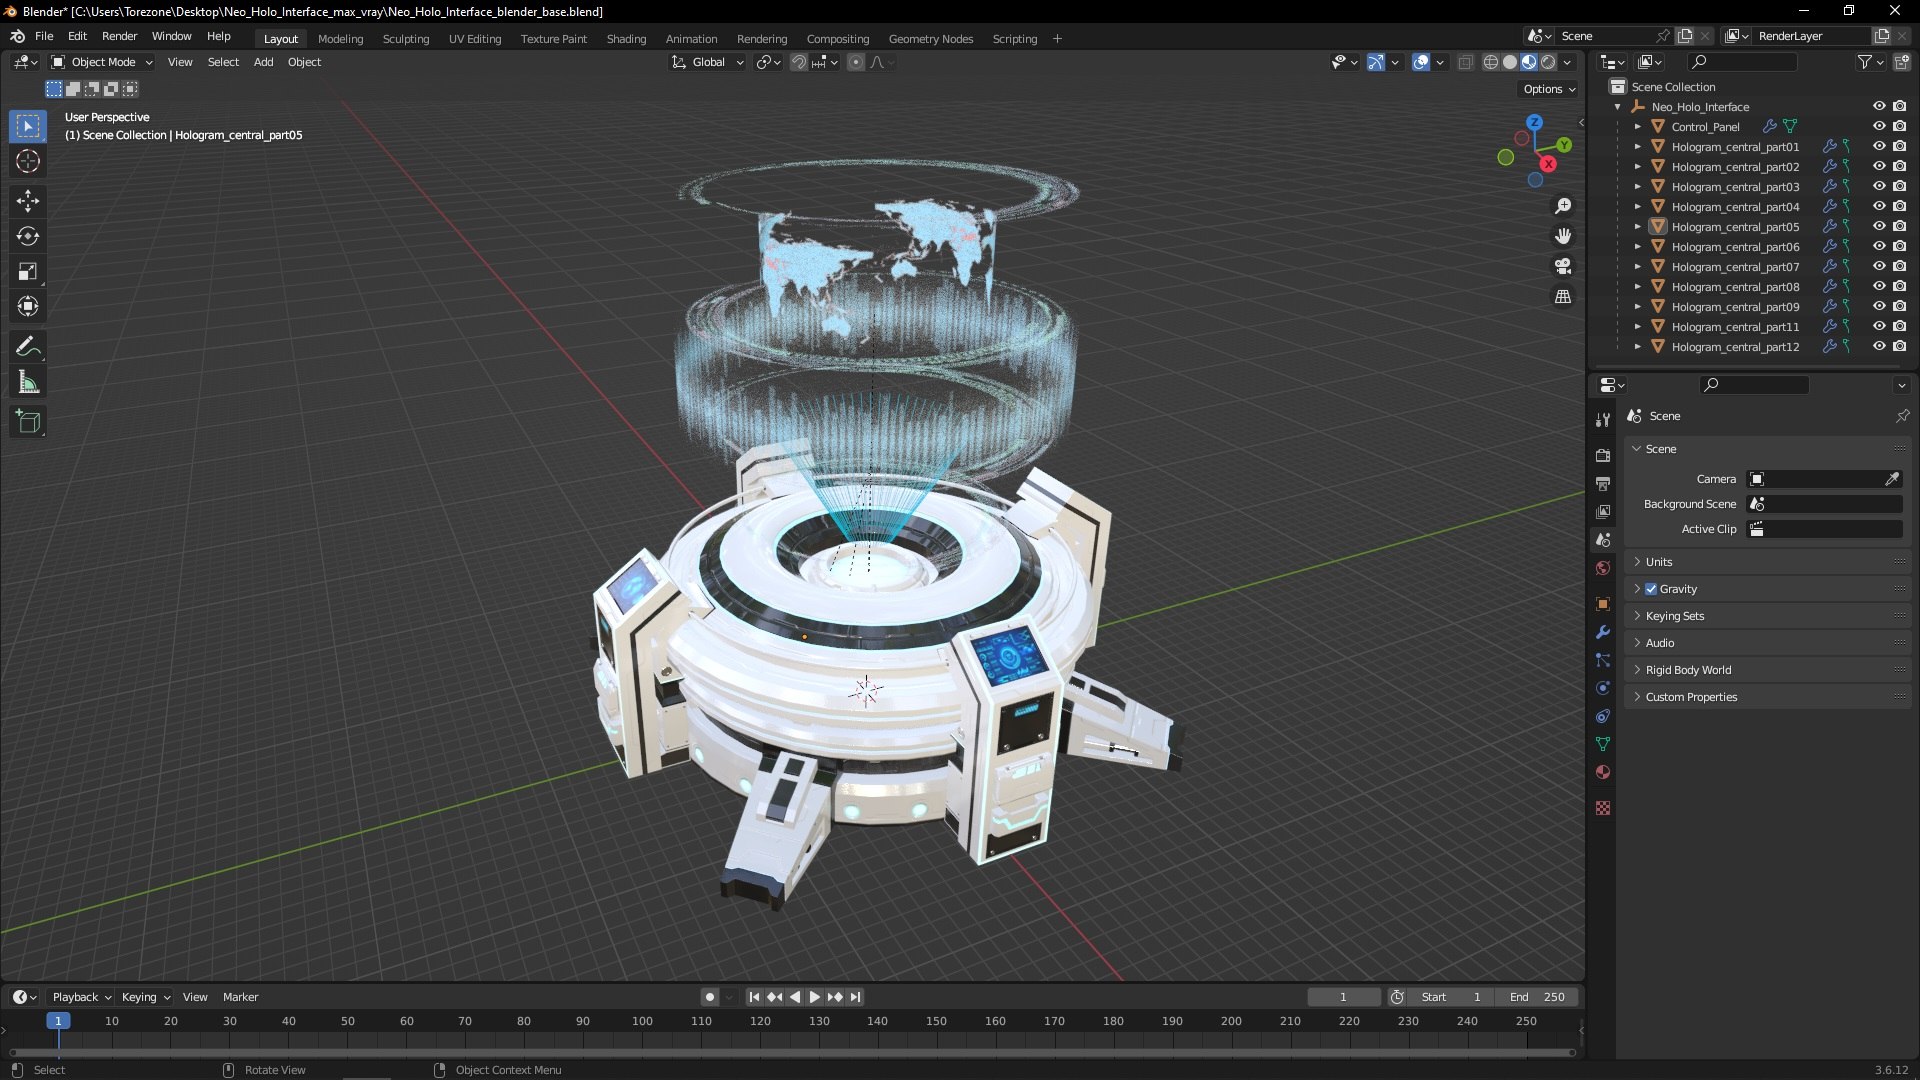Hide Control_Panel in viewport

pyautogui.click(x=1879, y=127)
